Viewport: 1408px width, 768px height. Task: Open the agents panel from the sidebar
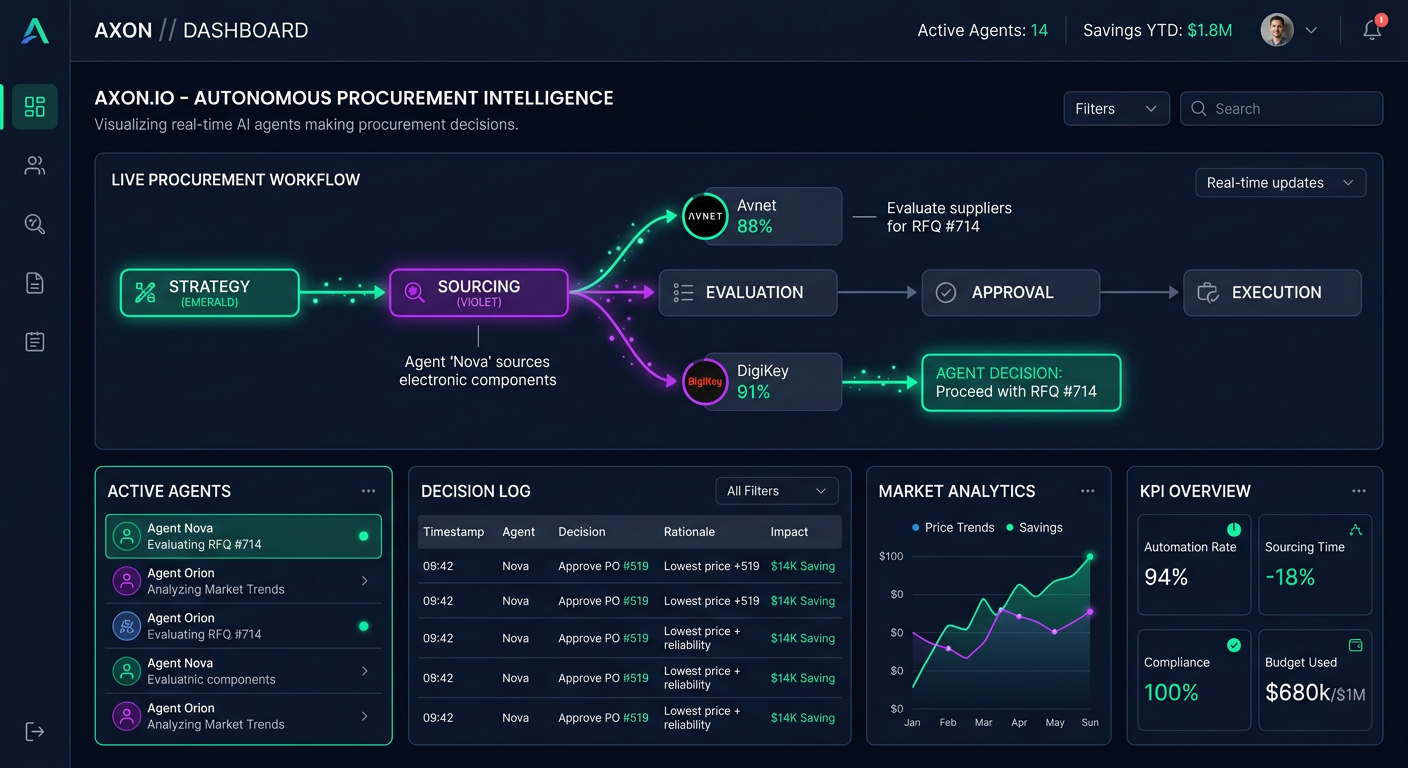(34, 166)
